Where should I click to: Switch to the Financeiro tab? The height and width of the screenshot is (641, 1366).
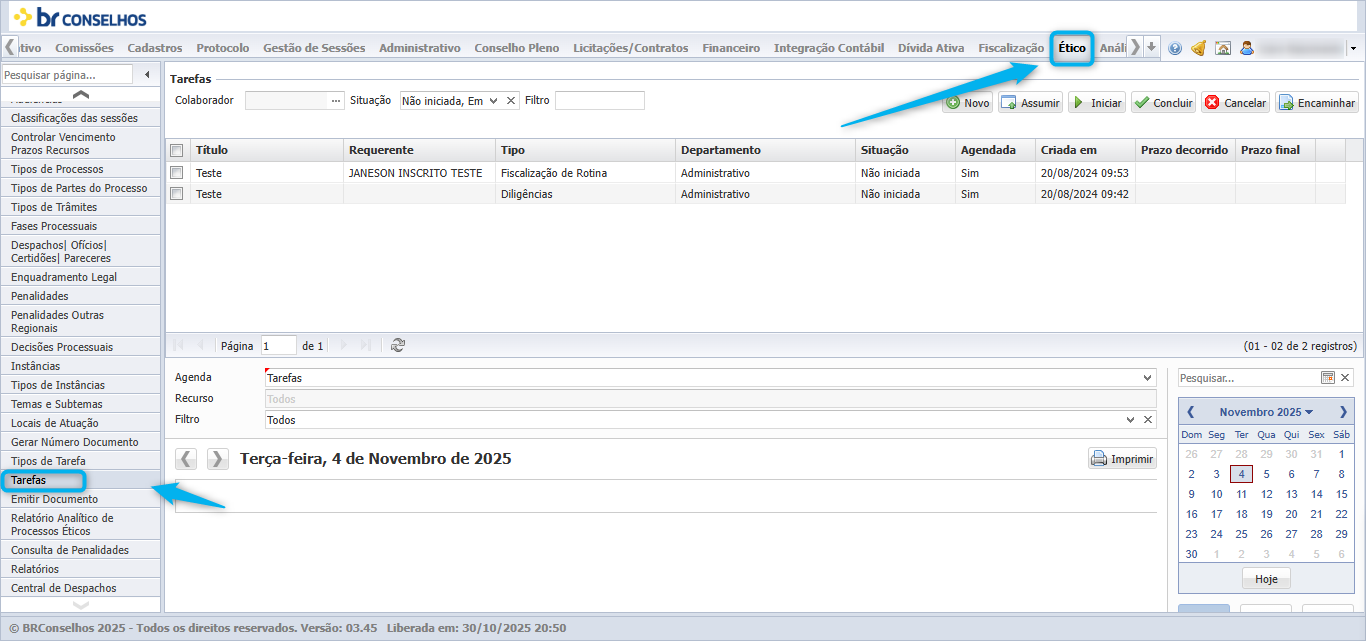click(731, 48)
